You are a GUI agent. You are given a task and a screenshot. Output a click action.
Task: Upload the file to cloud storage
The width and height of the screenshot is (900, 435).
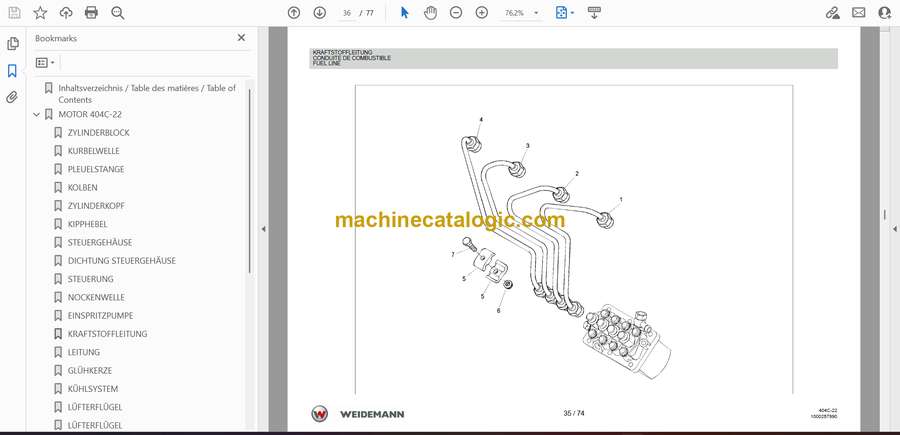pyautogui.click(x=66, y=13)
